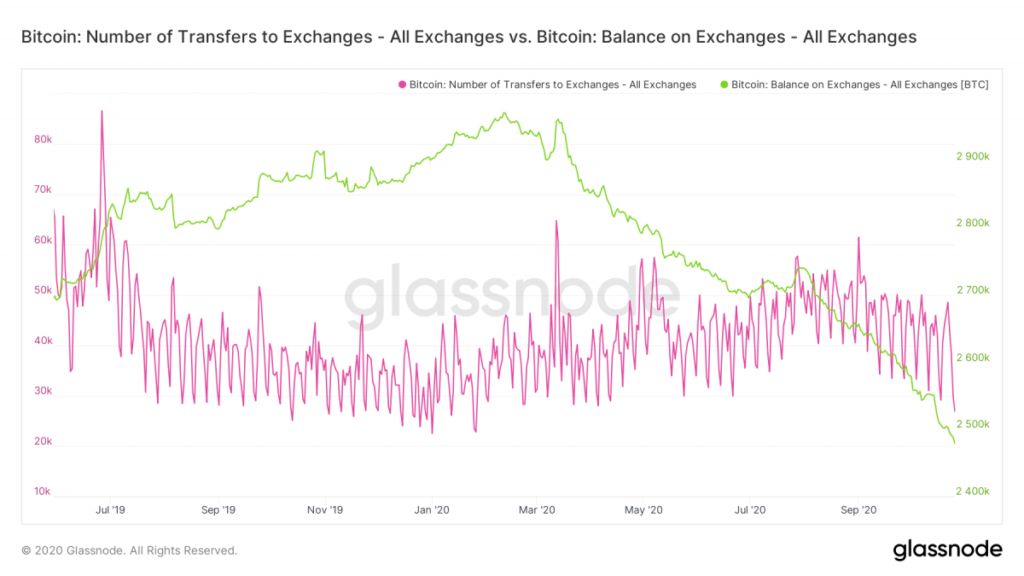Click the 80k label on the left axis
1024x576 pixels.
tap(42, 140)
